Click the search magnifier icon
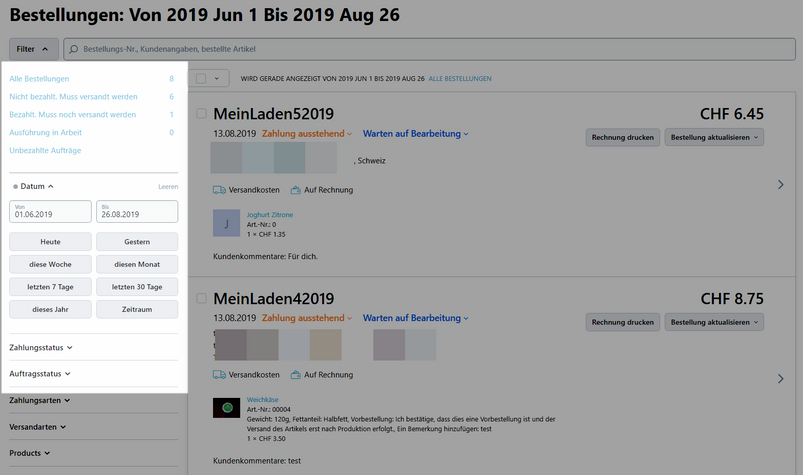 [x=74, y=49]
